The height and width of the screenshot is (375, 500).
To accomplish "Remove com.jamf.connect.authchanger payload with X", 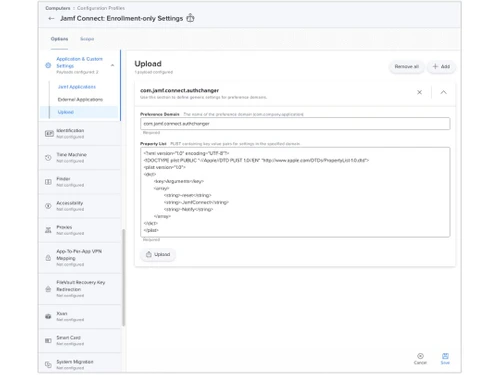I will (x=419, y=92).
